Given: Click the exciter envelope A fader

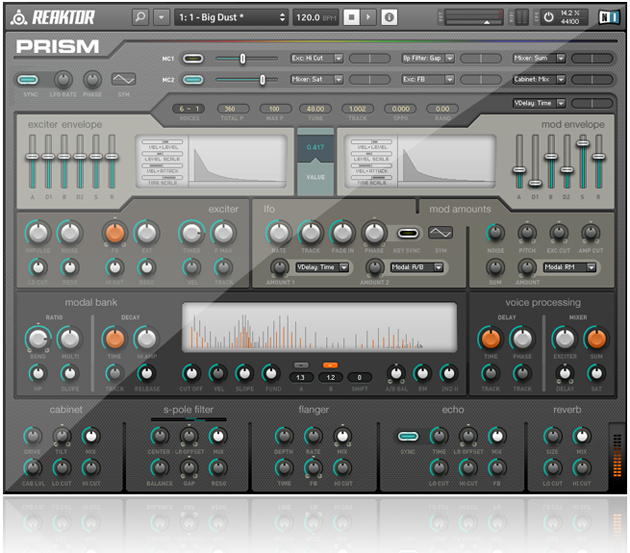Looking at the screenshot, I should point(32,156).
